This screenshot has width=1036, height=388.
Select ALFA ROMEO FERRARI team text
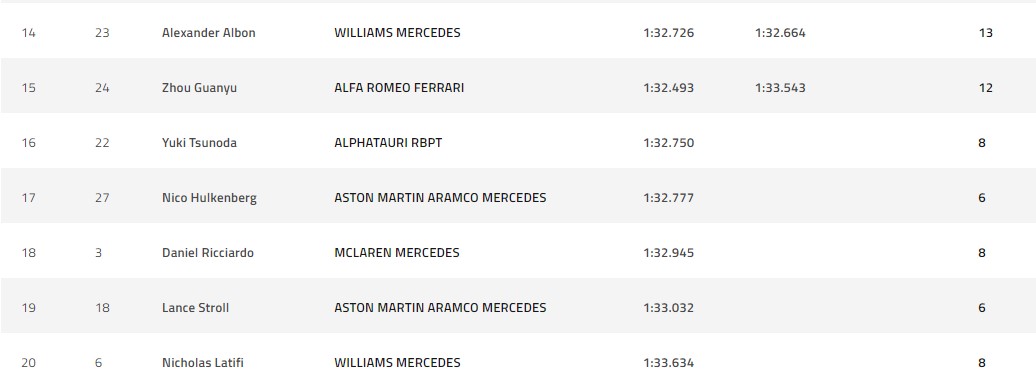(399, 88)
